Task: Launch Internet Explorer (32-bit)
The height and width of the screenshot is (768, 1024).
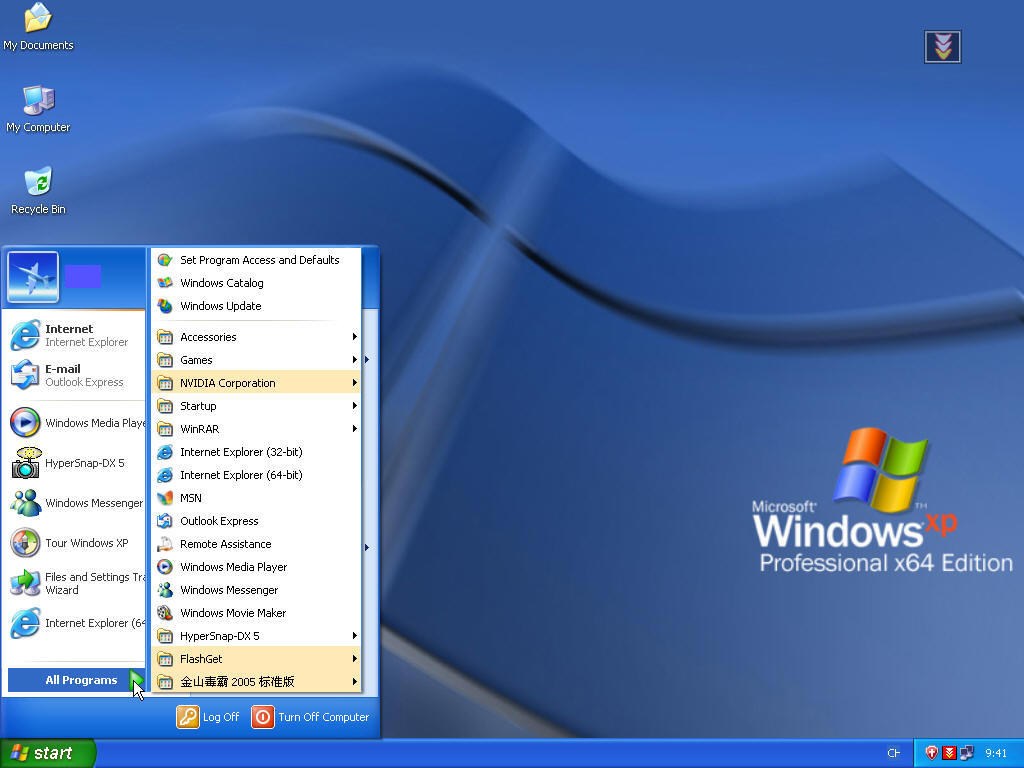Action: coord(256,452)
